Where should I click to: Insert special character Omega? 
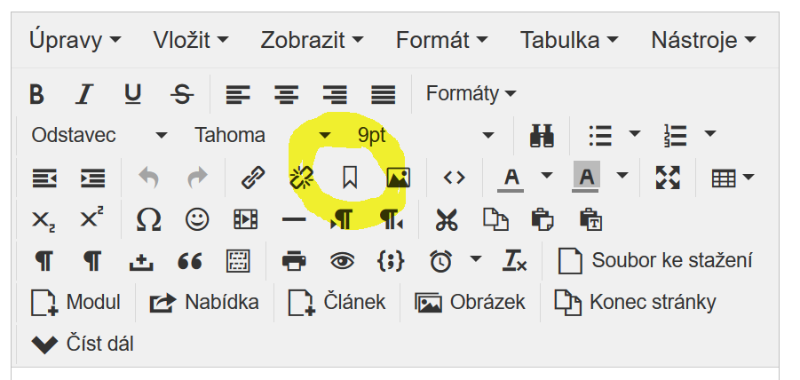pyautogui.click(x=148, y=220)
